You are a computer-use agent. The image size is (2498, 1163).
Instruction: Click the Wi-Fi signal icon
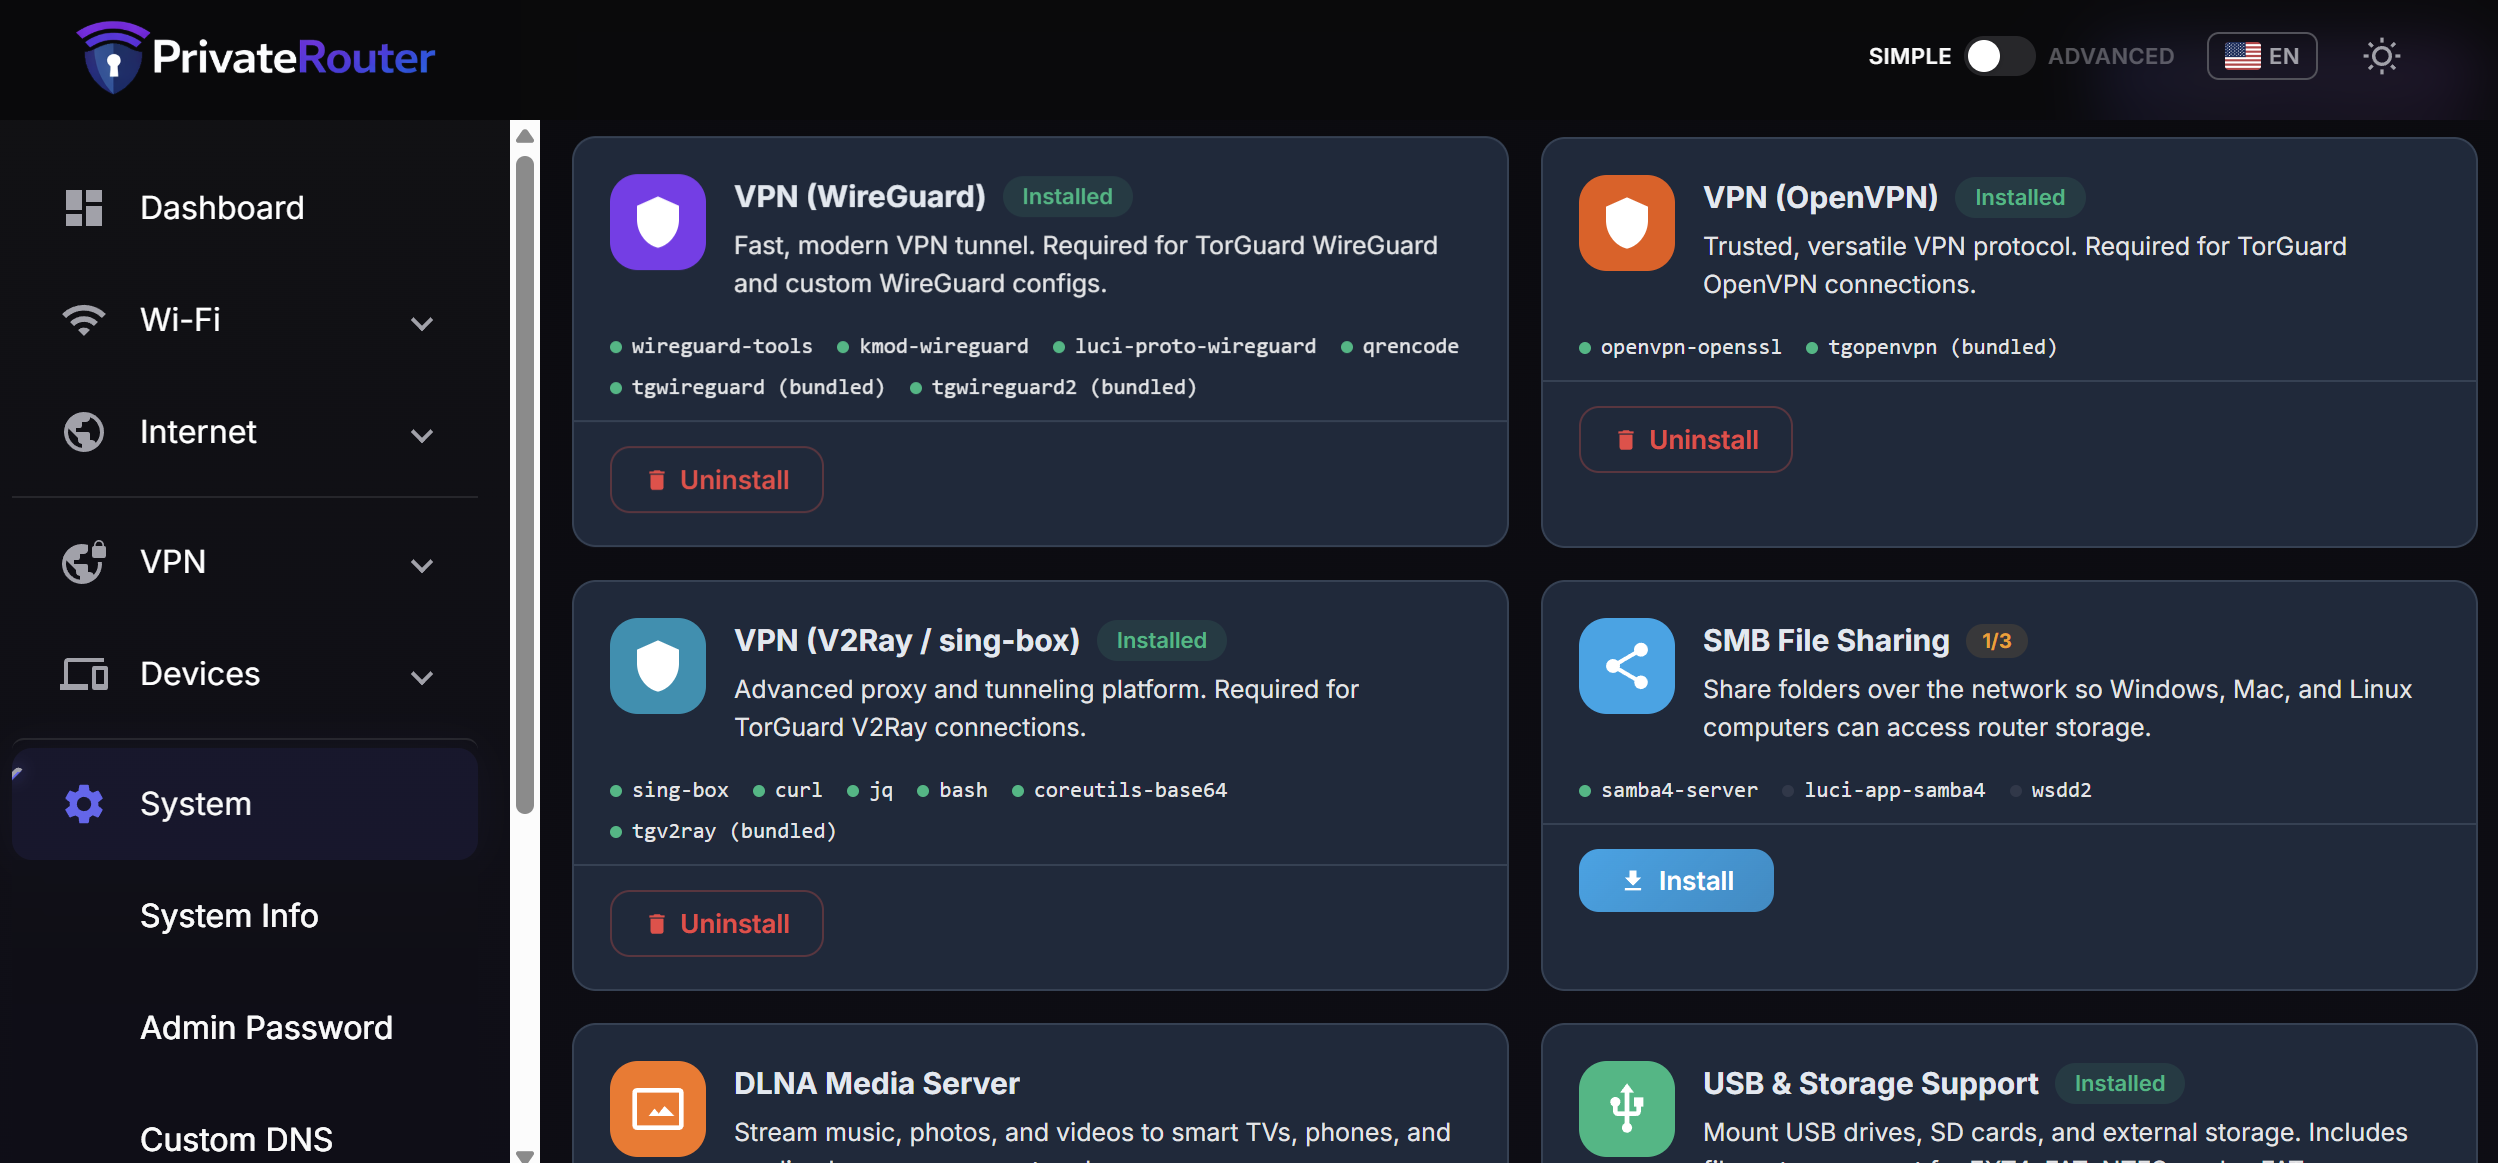pyautogui.click(x=84, y=320)
